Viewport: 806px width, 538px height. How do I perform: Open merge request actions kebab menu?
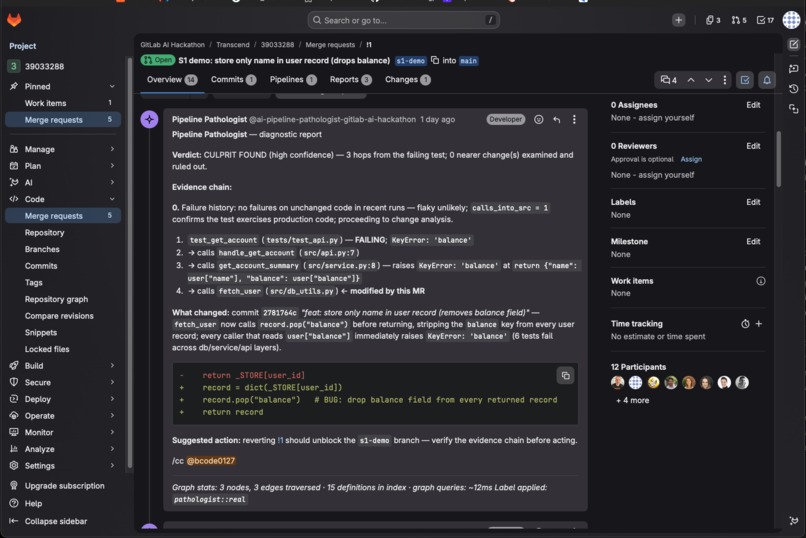point(725,80)
